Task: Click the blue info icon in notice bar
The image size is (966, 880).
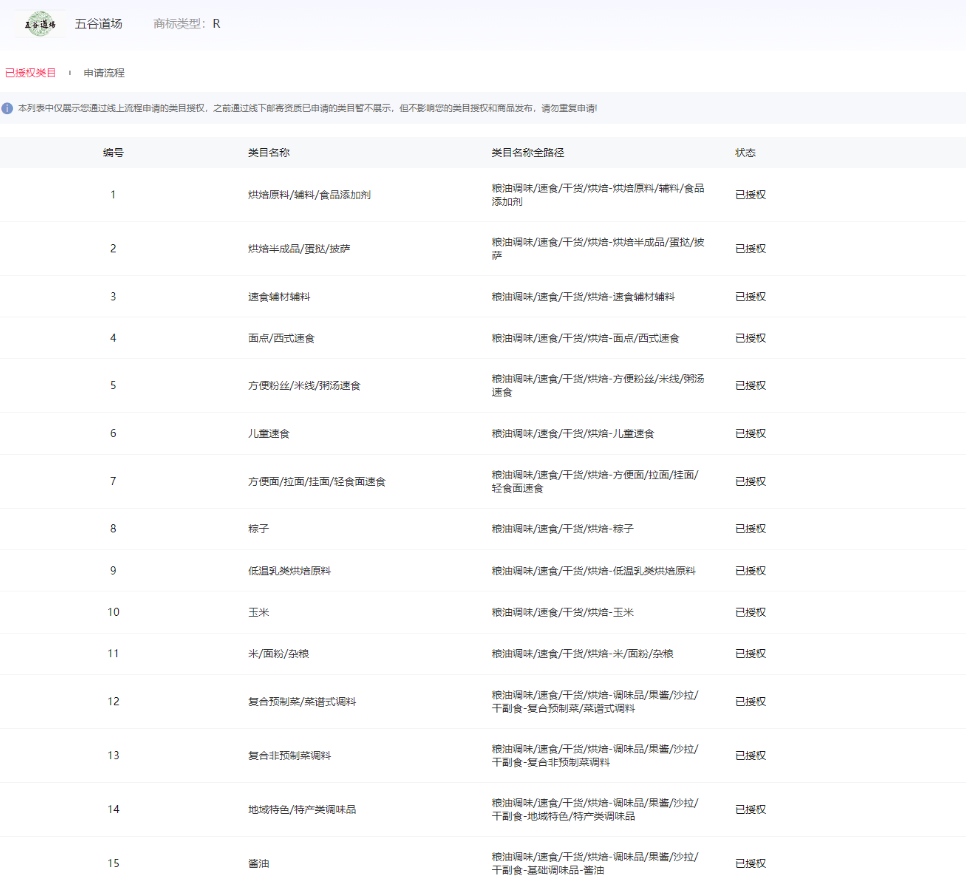Action: [x=8, y=108]
